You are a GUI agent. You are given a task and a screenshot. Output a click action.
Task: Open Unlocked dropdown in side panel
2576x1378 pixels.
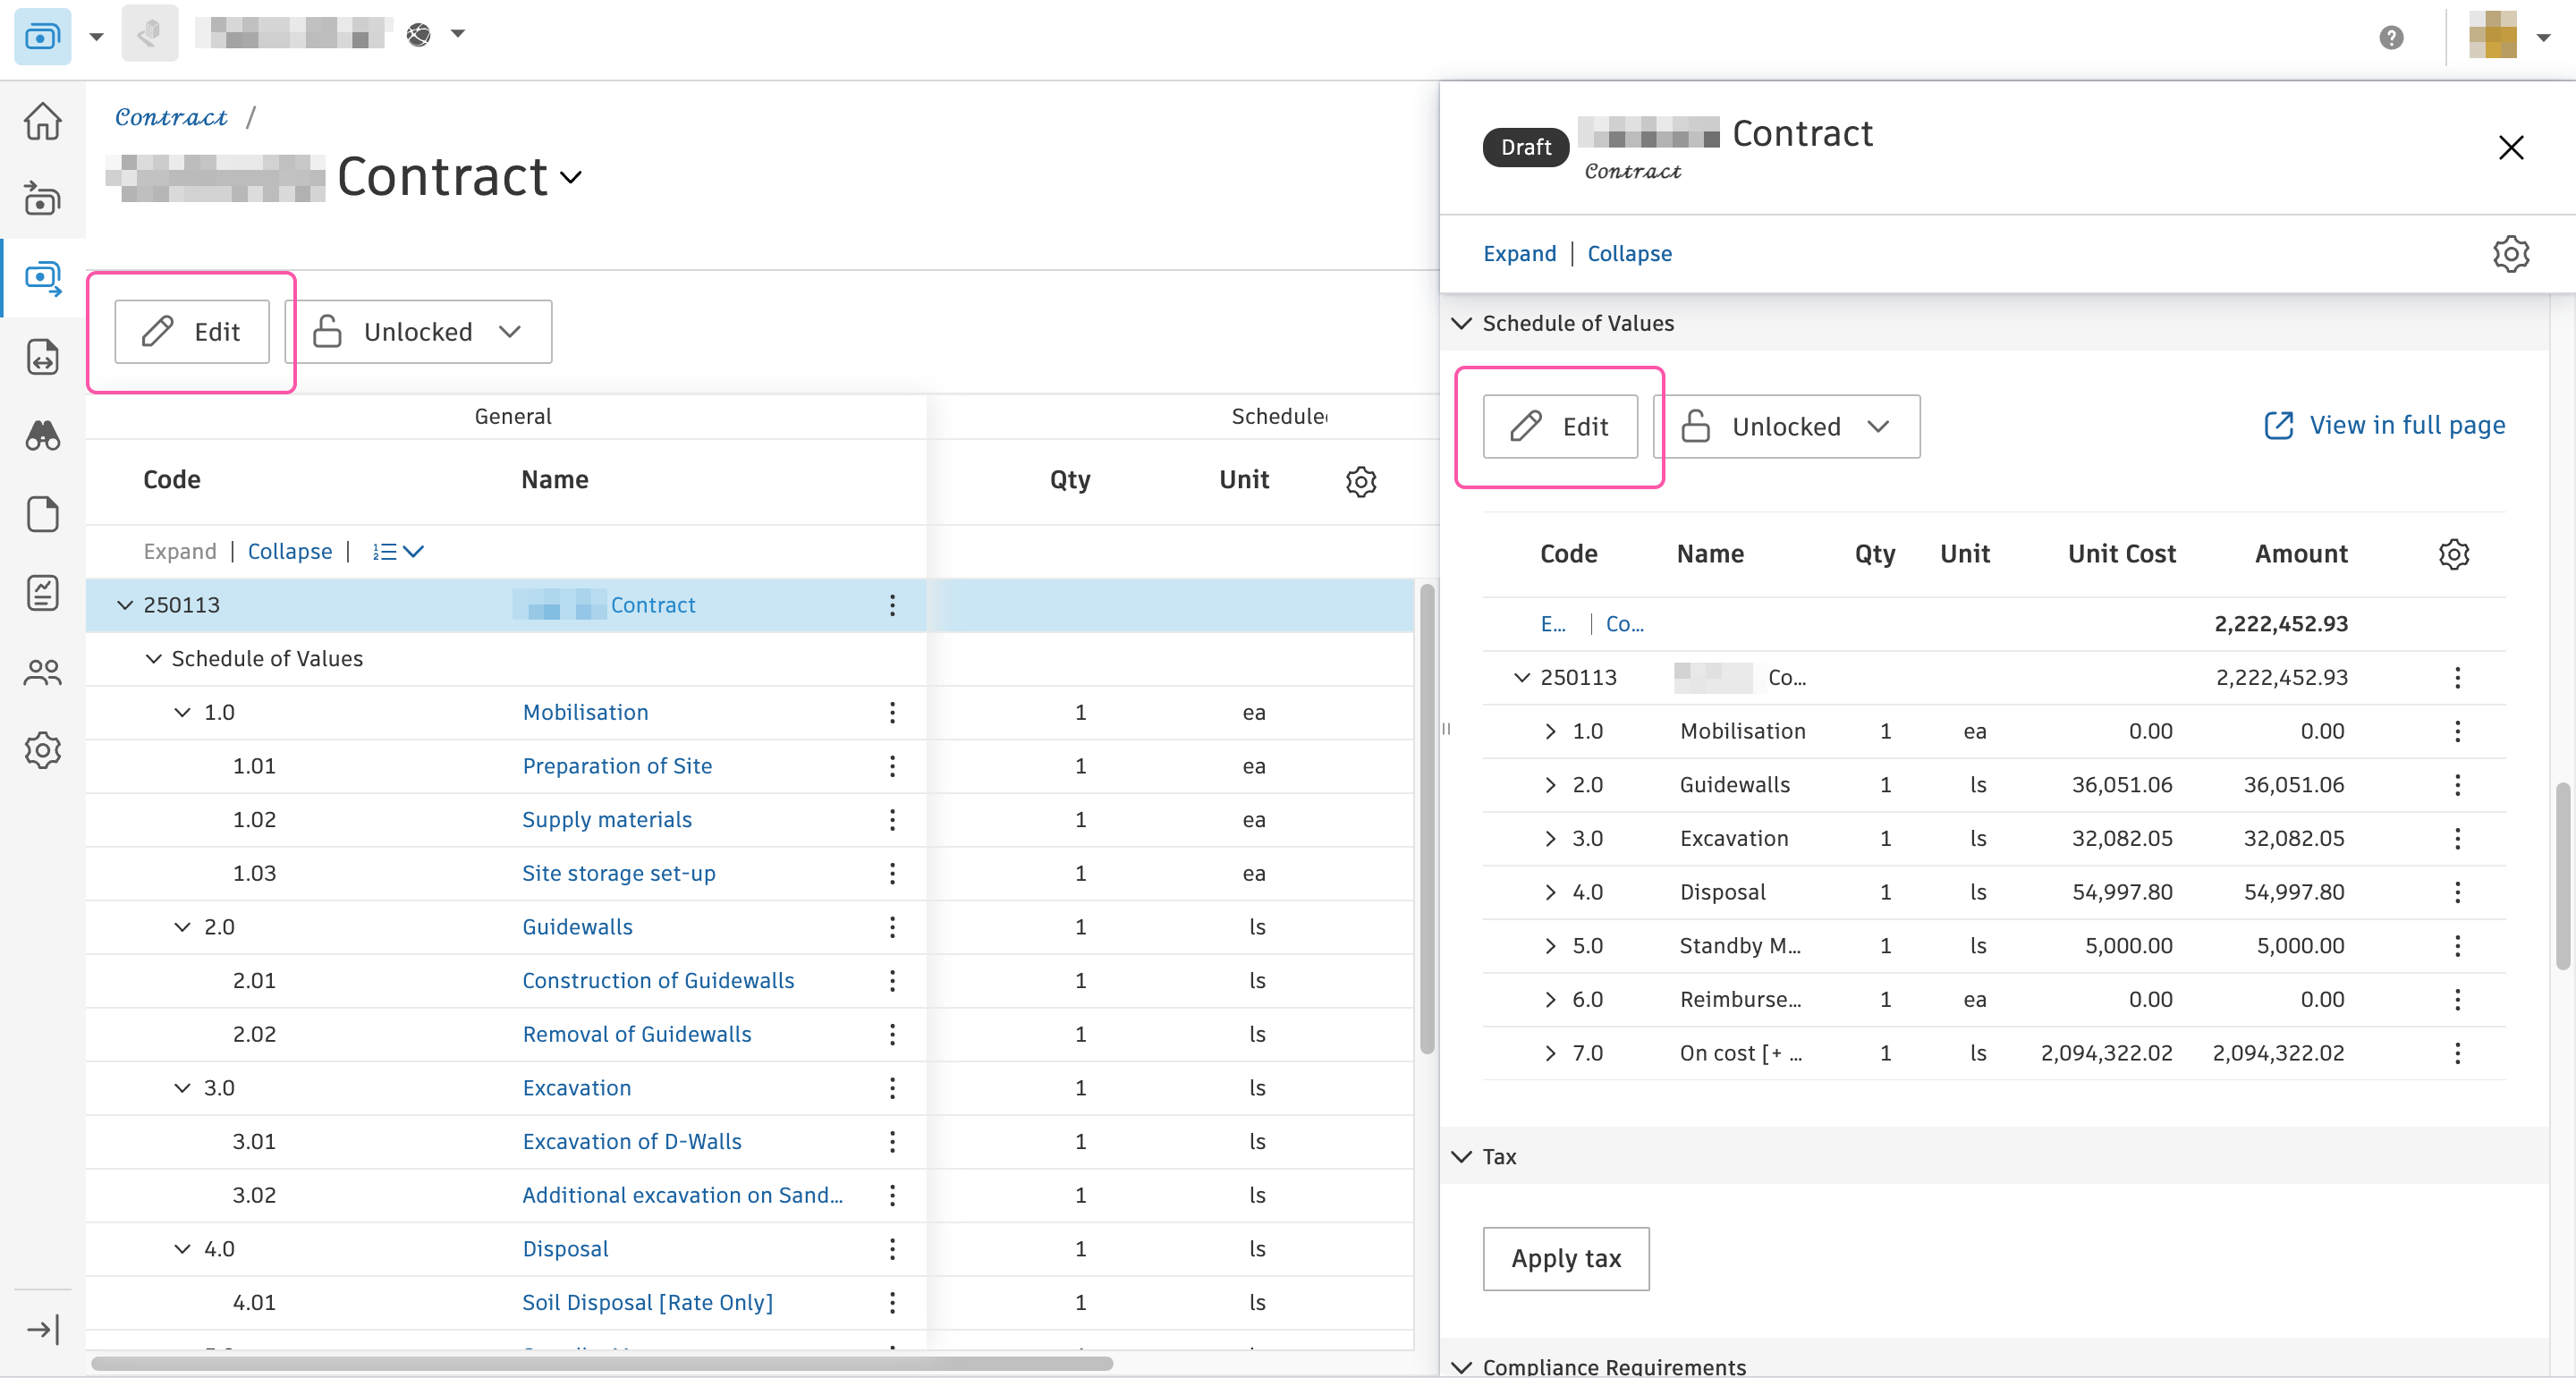click(x=1787, y=427)
